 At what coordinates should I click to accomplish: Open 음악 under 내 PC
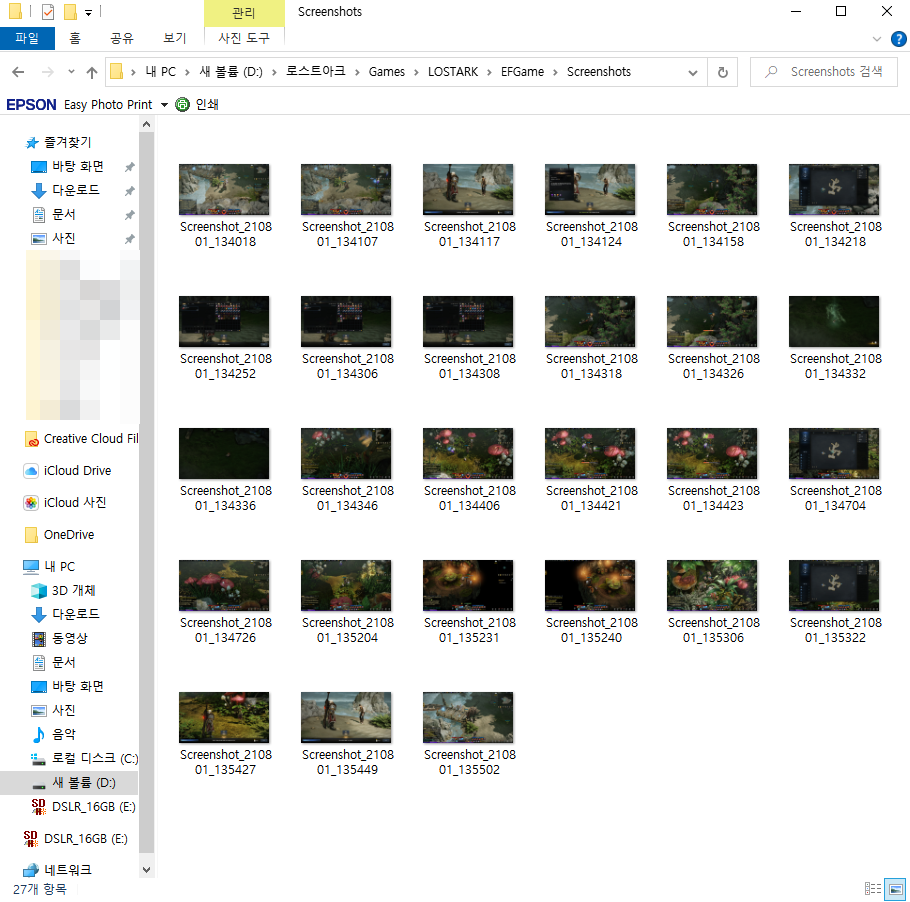coord(53,734)
